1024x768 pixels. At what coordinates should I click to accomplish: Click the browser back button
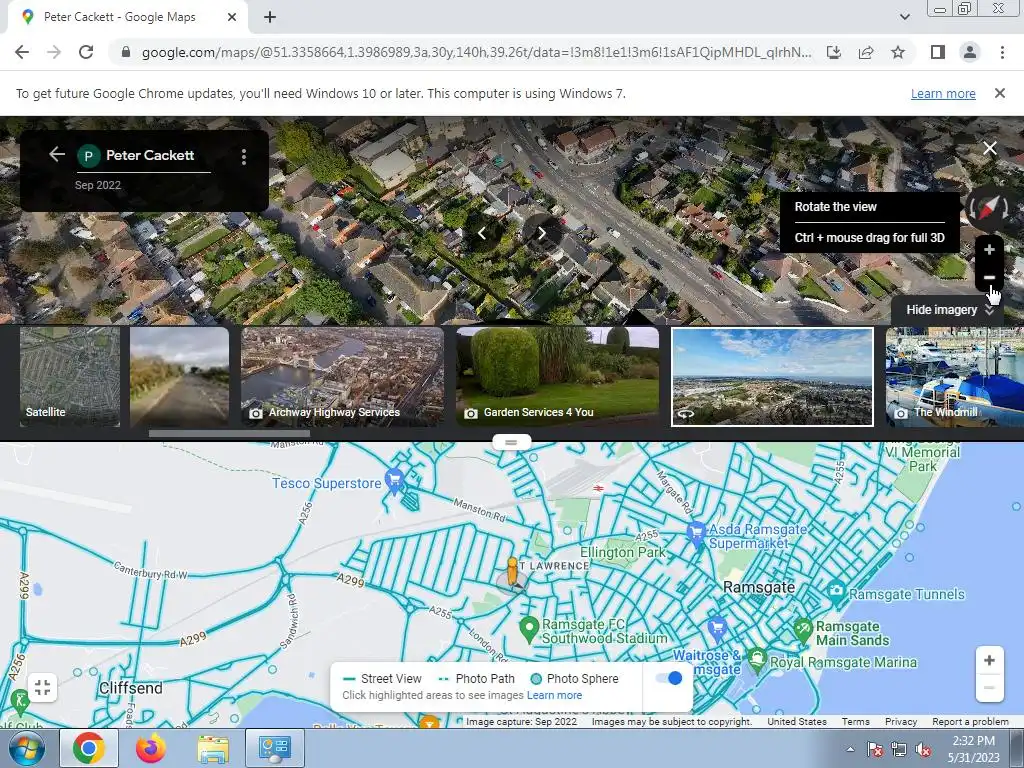coord(22,52)
